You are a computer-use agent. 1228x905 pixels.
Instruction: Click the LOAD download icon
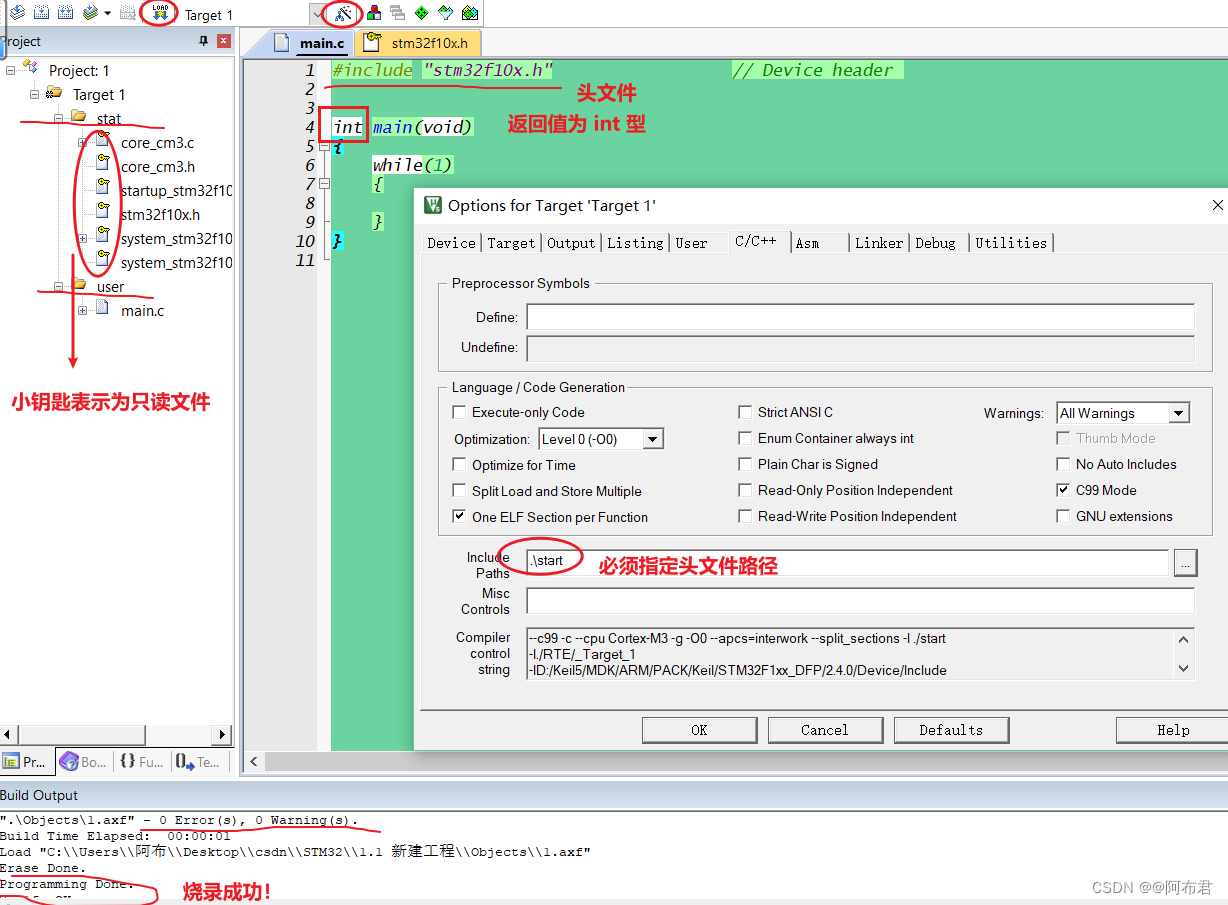pos(159,13)
